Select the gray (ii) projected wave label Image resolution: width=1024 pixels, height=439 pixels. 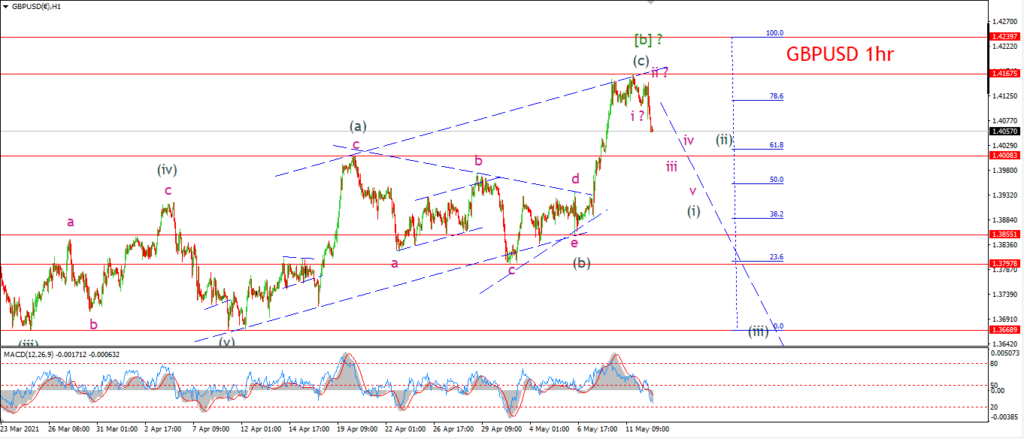724,139
